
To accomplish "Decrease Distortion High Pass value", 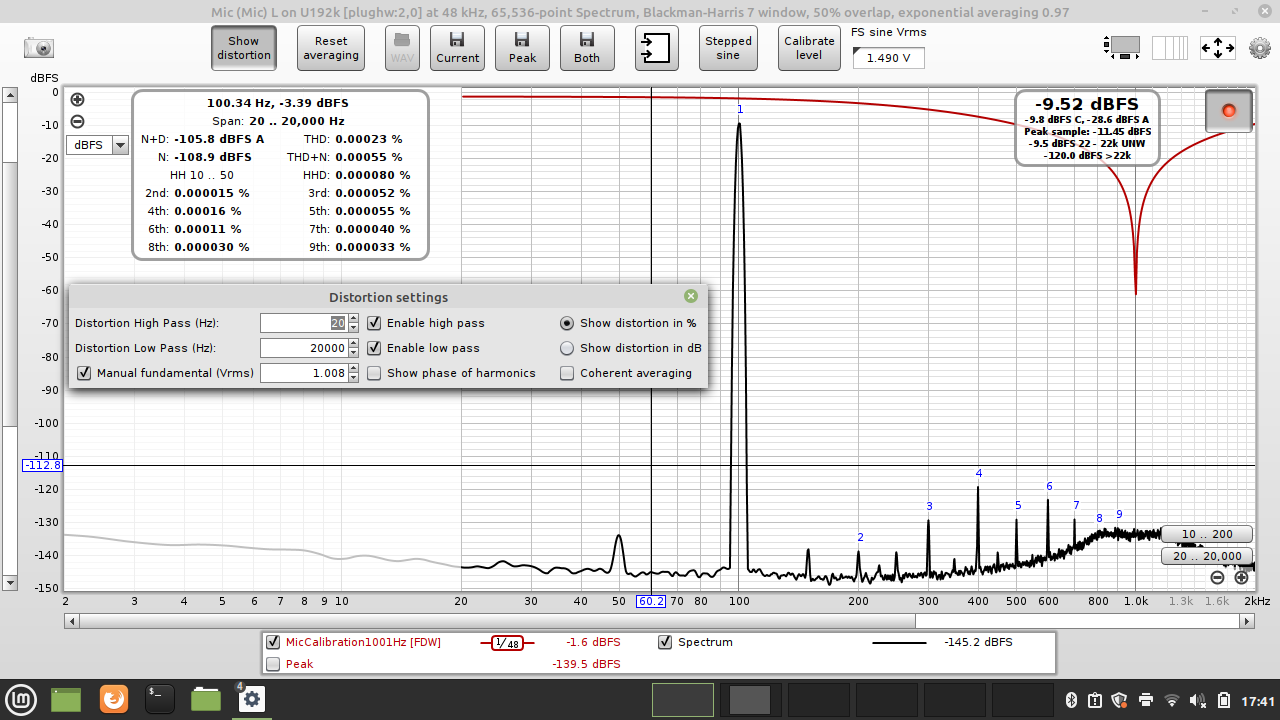I will click(353, 328).
